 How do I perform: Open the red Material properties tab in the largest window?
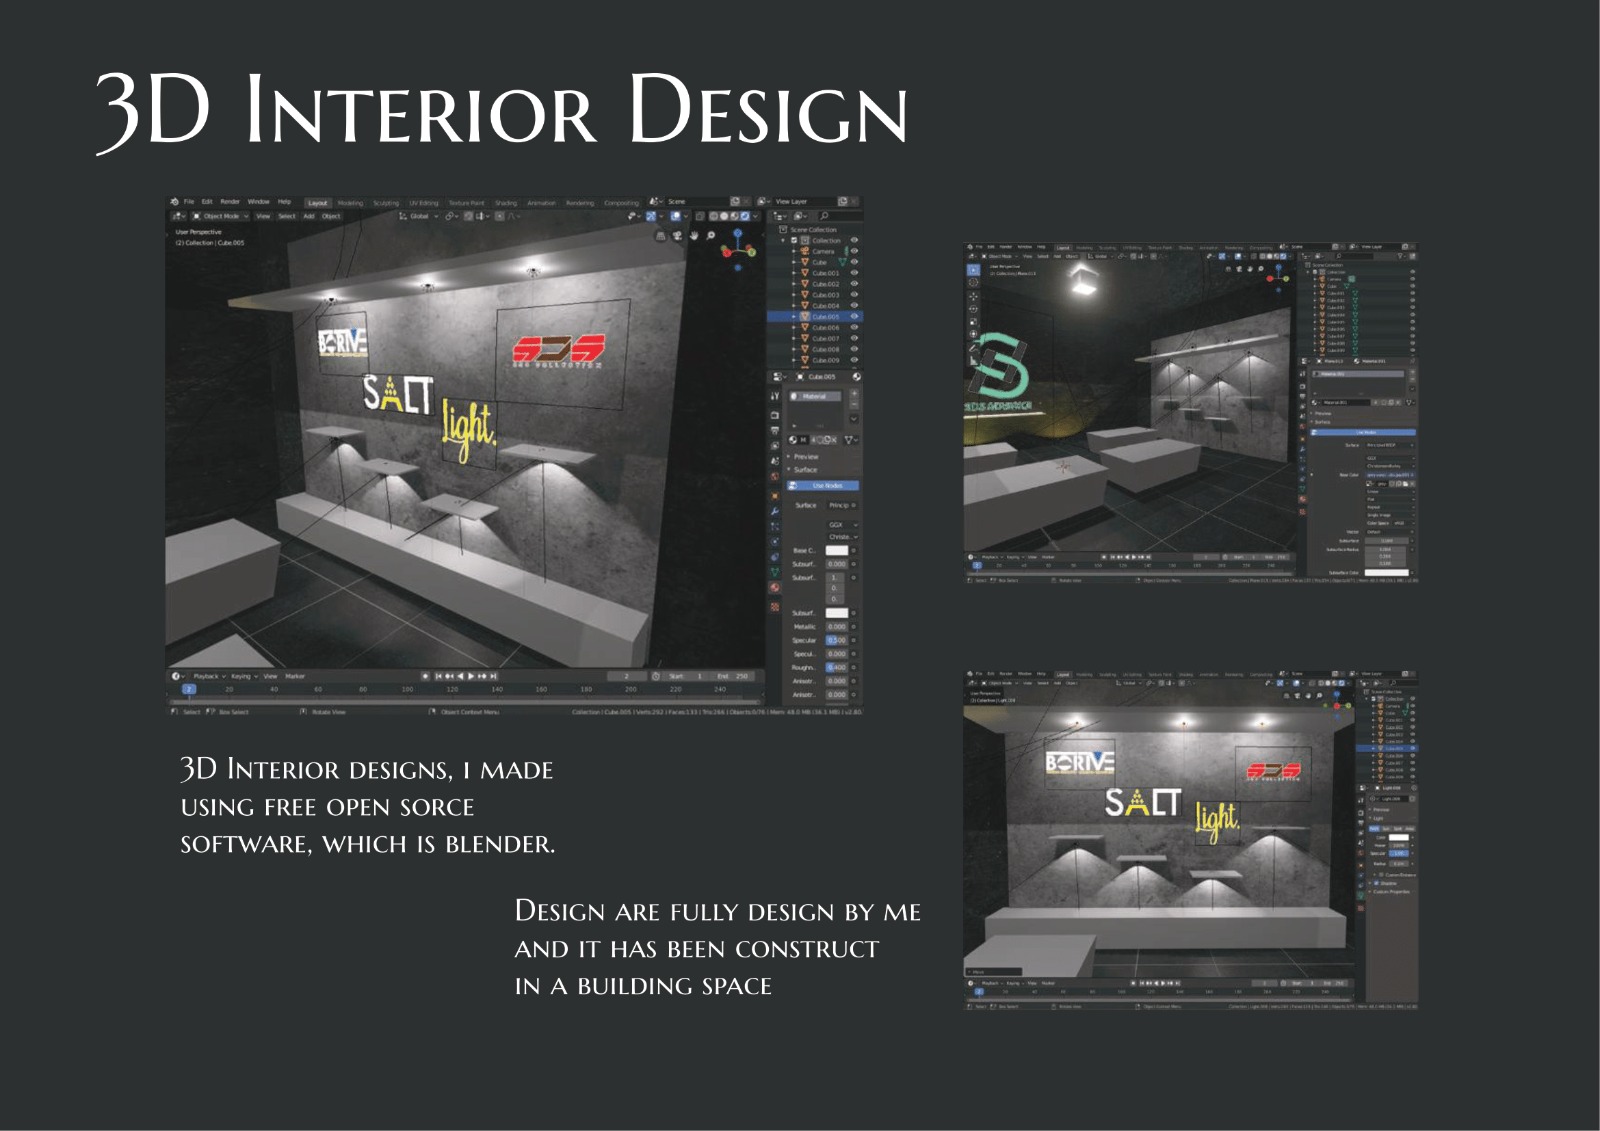pyautogui.click(x=774, y=588)
